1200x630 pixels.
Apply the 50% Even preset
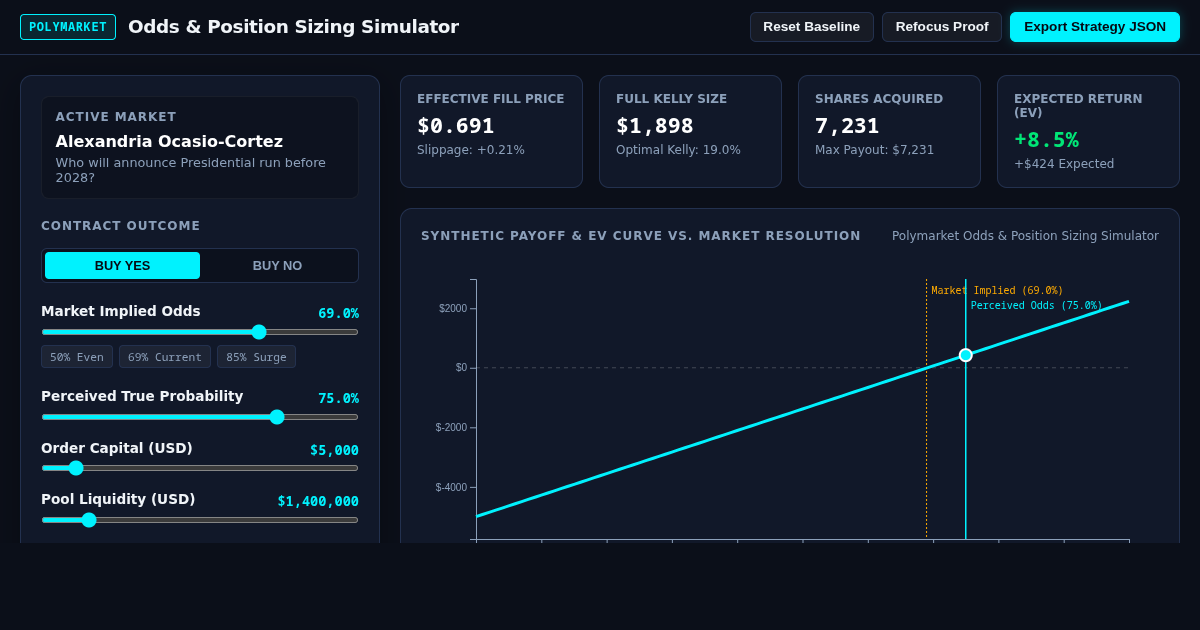click(x=77, y=357)
